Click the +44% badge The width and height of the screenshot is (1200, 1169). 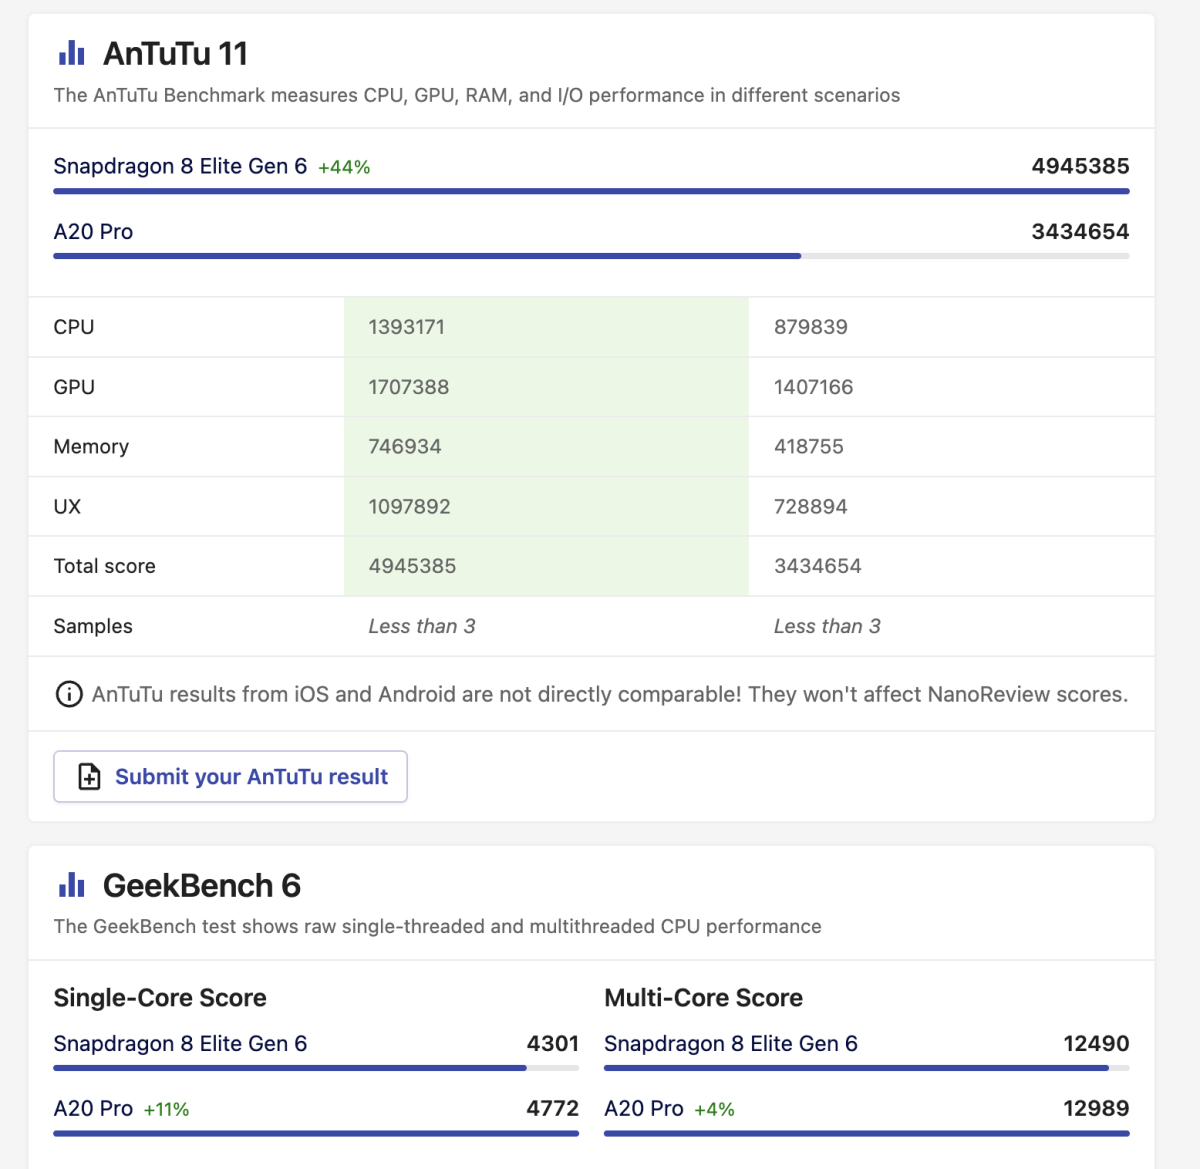coord(344,167)
